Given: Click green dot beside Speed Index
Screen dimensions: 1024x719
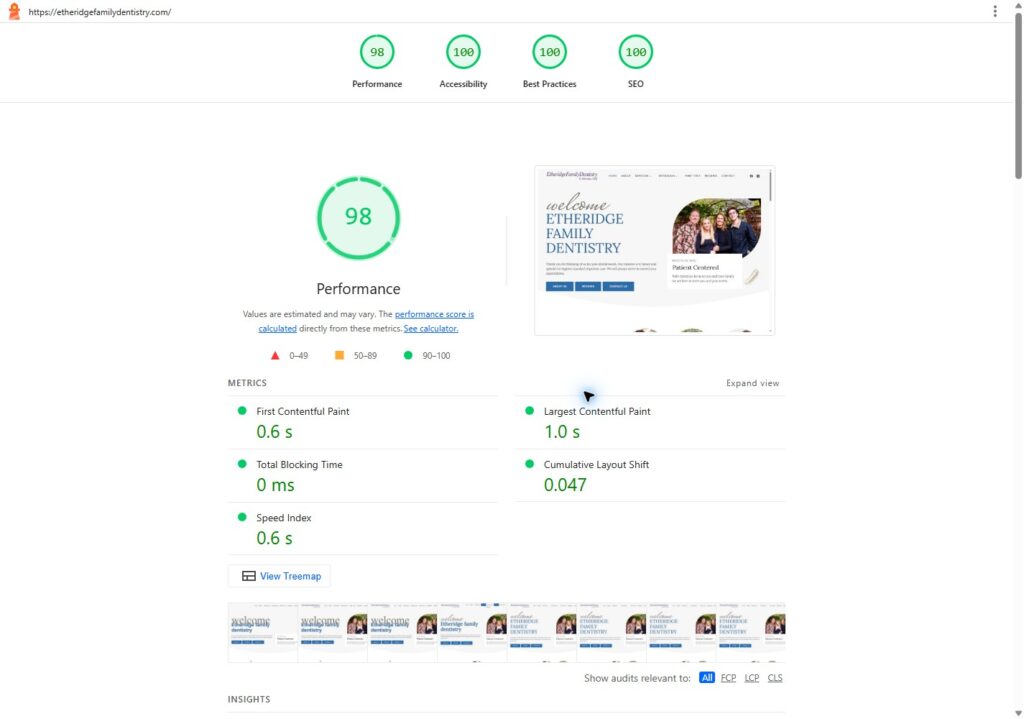Looking at the screenshot, I should pyautogui.click(x=242, y=517).
